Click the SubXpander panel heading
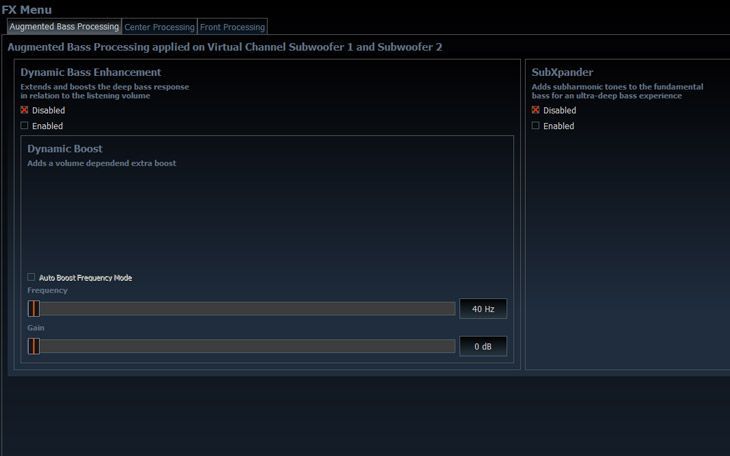The height and width of the screenshot is (456, 730). 562,72
